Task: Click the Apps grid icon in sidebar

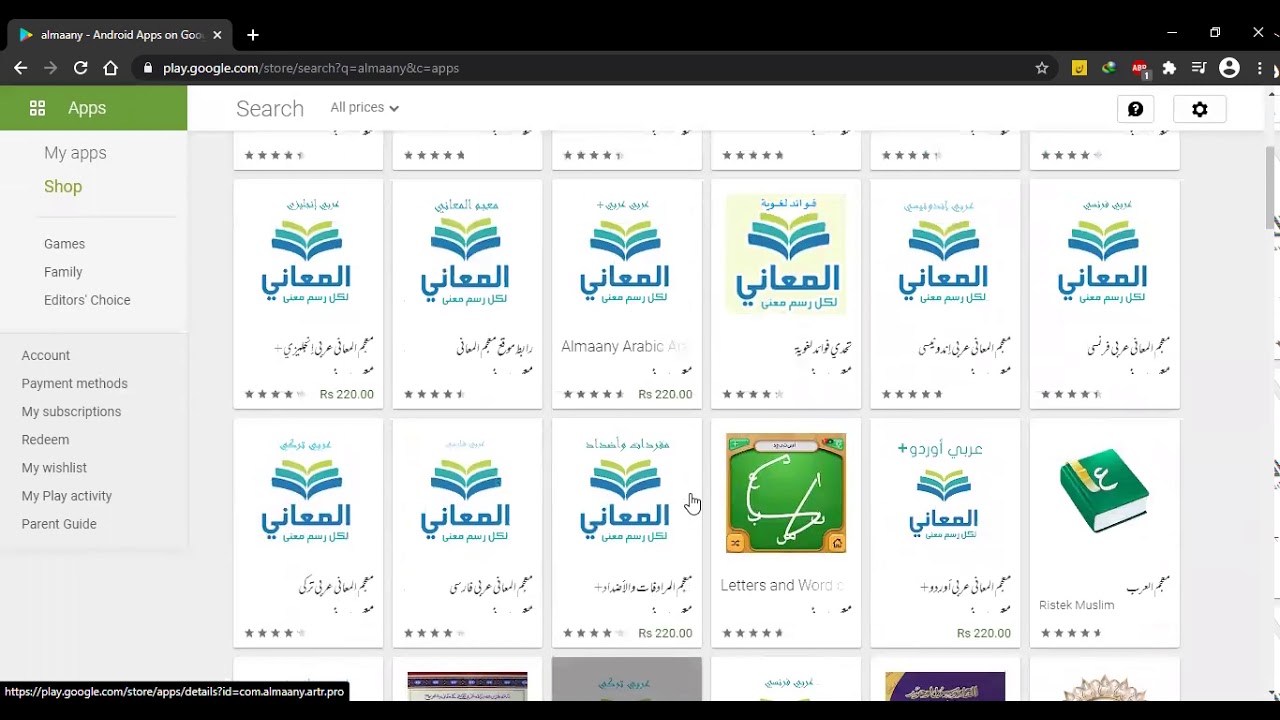Action: pyautogui.click(x=38, y=108)
